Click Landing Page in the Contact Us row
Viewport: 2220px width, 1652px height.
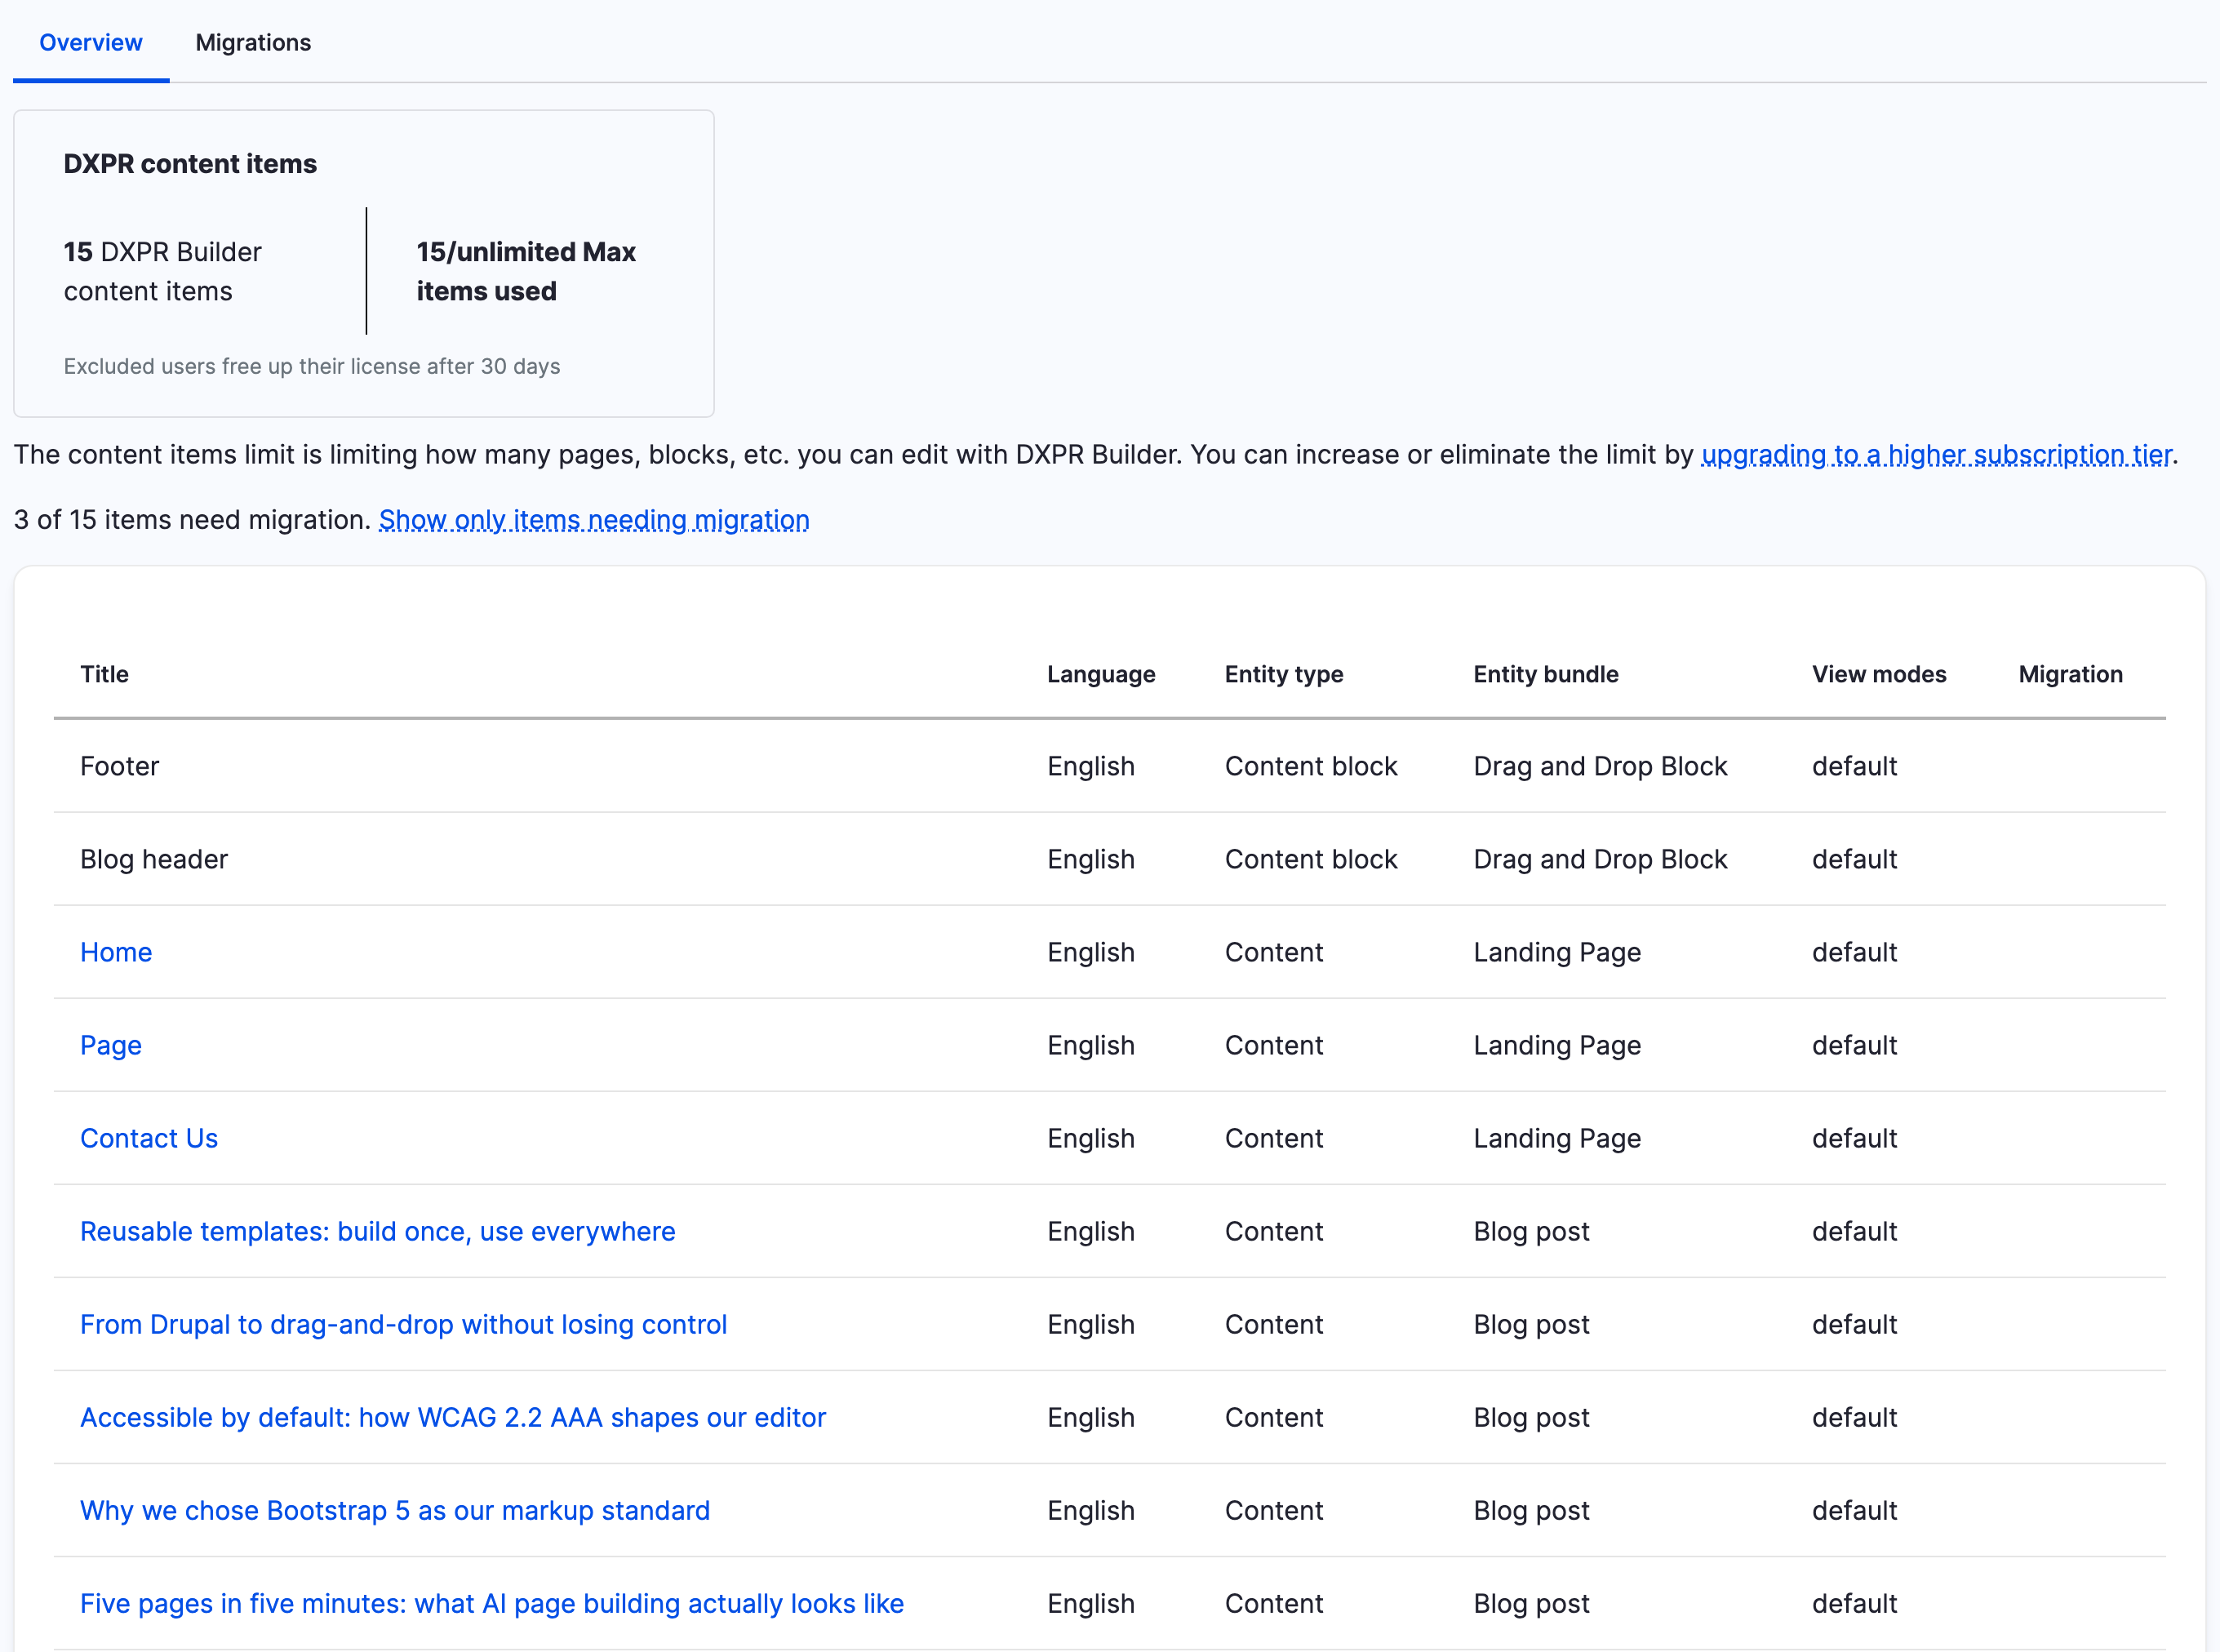1557,1138
